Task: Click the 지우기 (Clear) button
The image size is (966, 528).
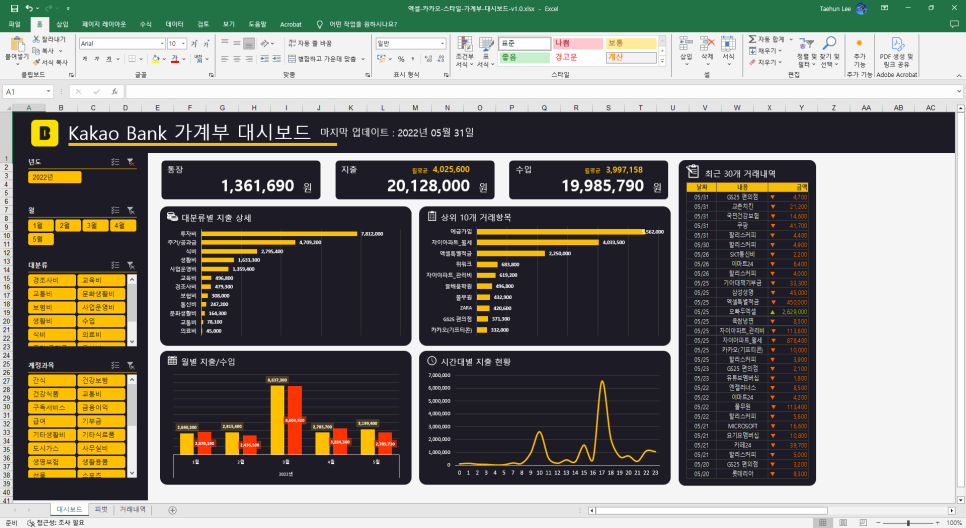Action: [765, 62]
